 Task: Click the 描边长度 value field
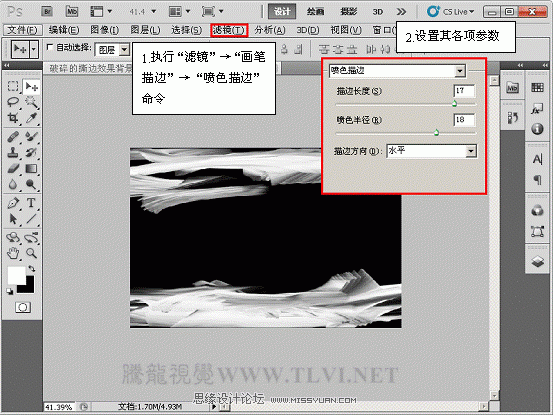pos(464,91)
